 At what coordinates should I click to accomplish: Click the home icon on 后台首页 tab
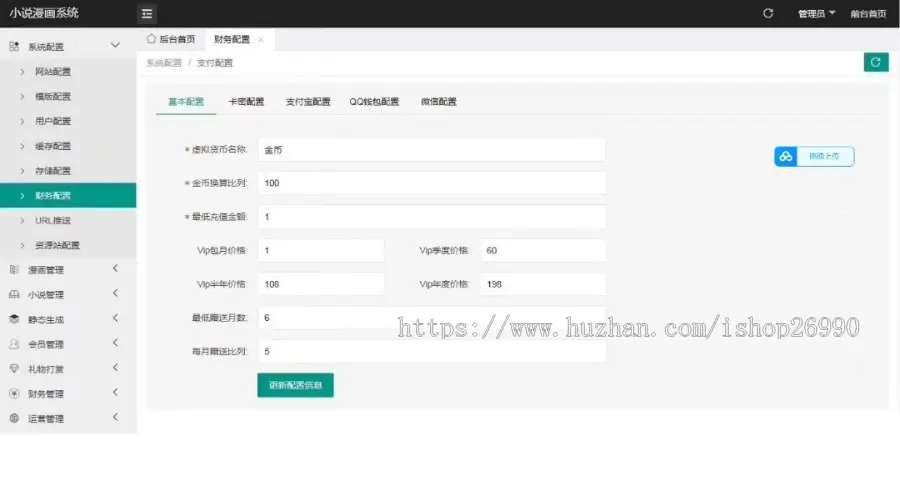(152, 39)
